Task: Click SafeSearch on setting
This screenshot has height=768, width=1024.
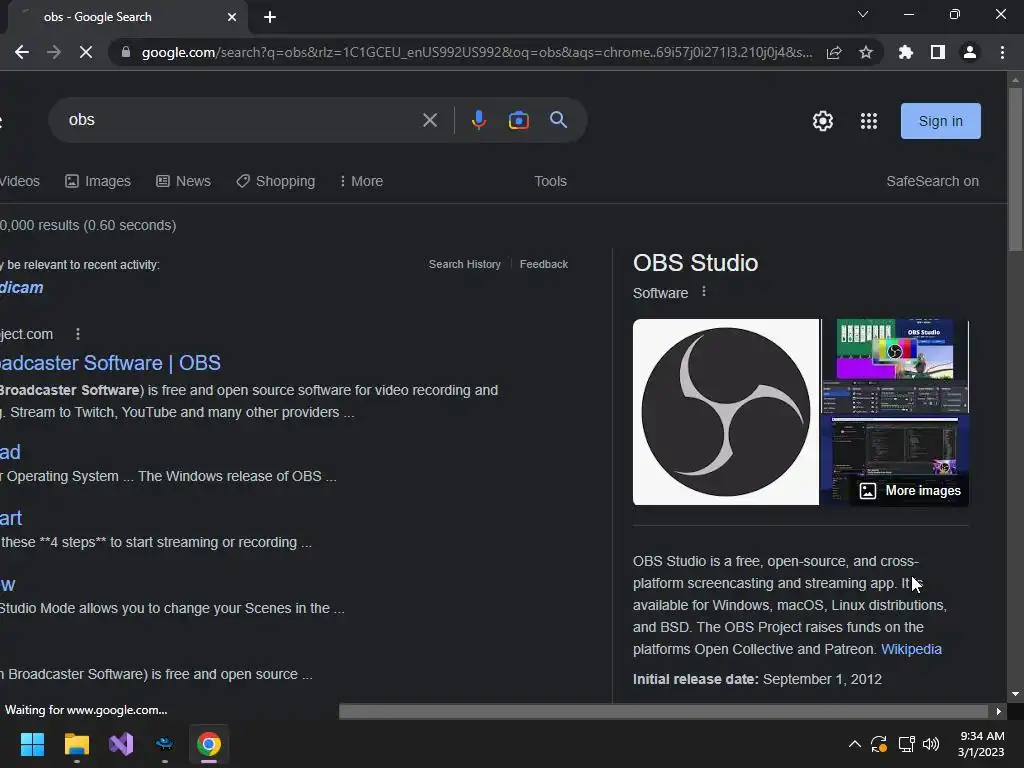Action: click(933, 182)
